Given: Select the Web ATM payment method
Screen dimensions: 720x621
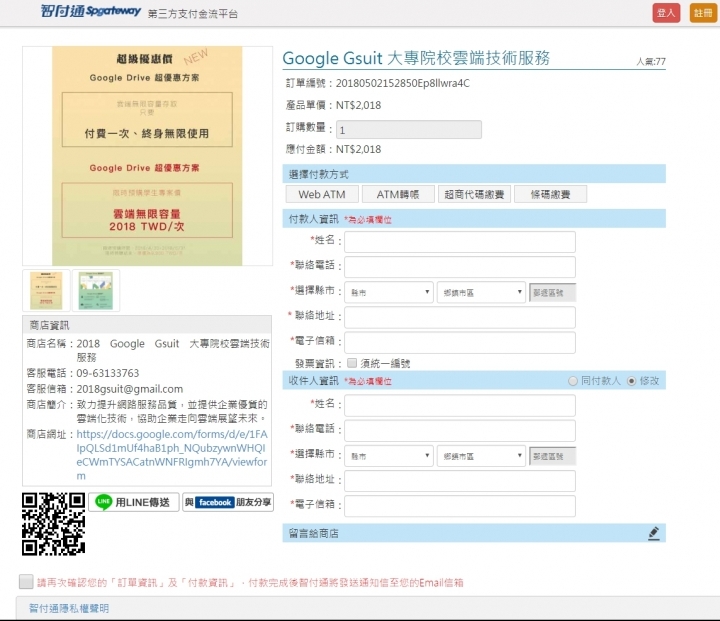Looking at the screenshot, I should [322, 194].
